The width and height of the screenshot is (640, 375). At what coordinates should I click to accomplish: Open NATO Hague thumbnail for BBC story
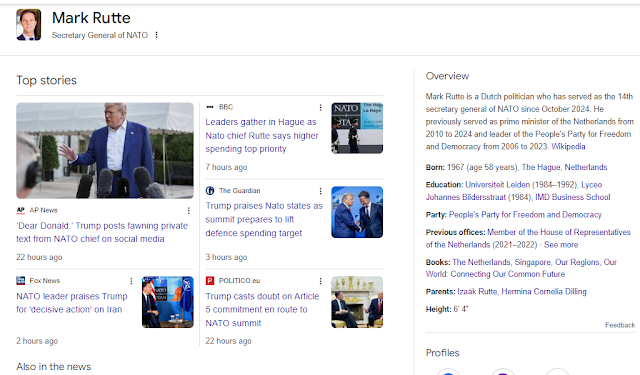coord(357,128)
